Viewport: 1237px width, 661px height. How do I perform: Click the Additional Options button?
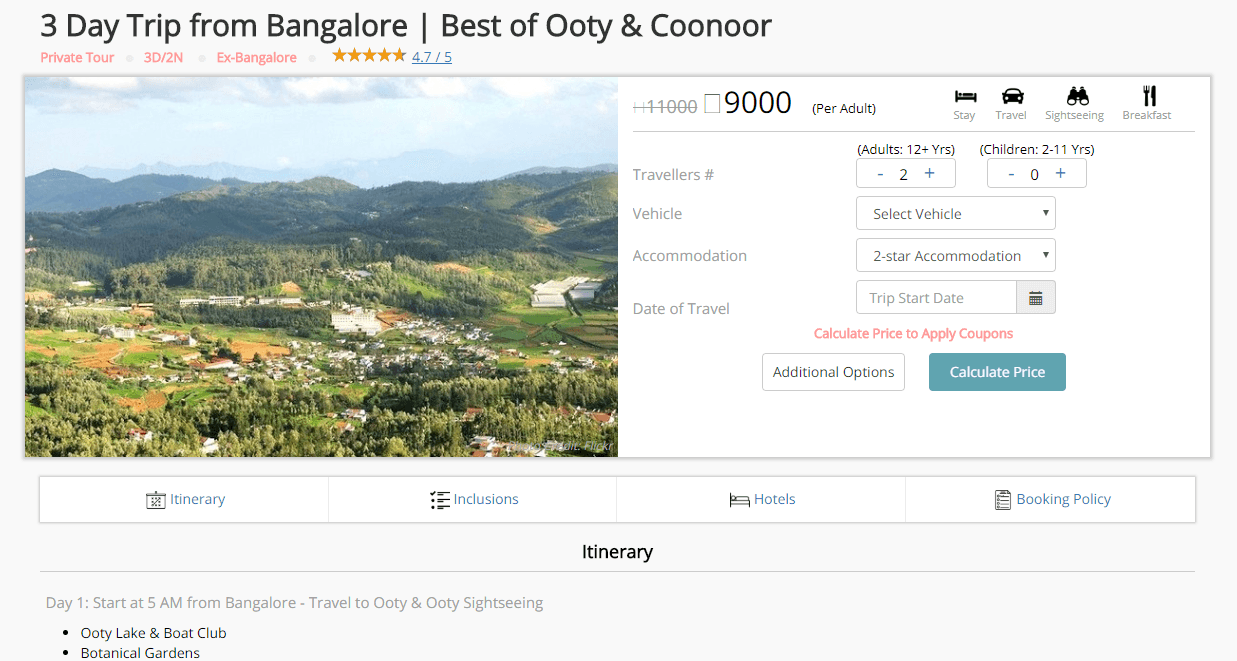point(833,372)
